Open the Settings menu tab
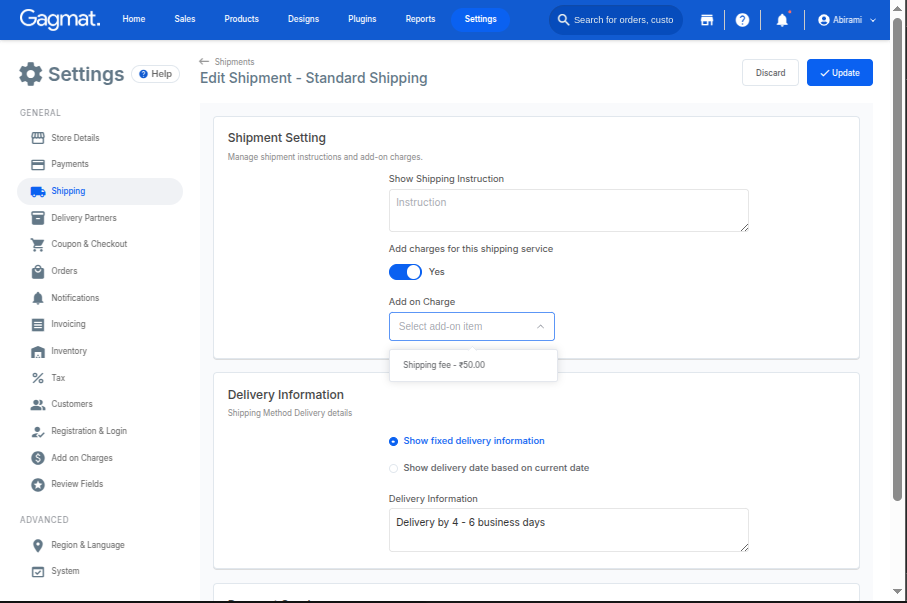Viewport: 907px width, 603px height. click(x=480, y=19)
